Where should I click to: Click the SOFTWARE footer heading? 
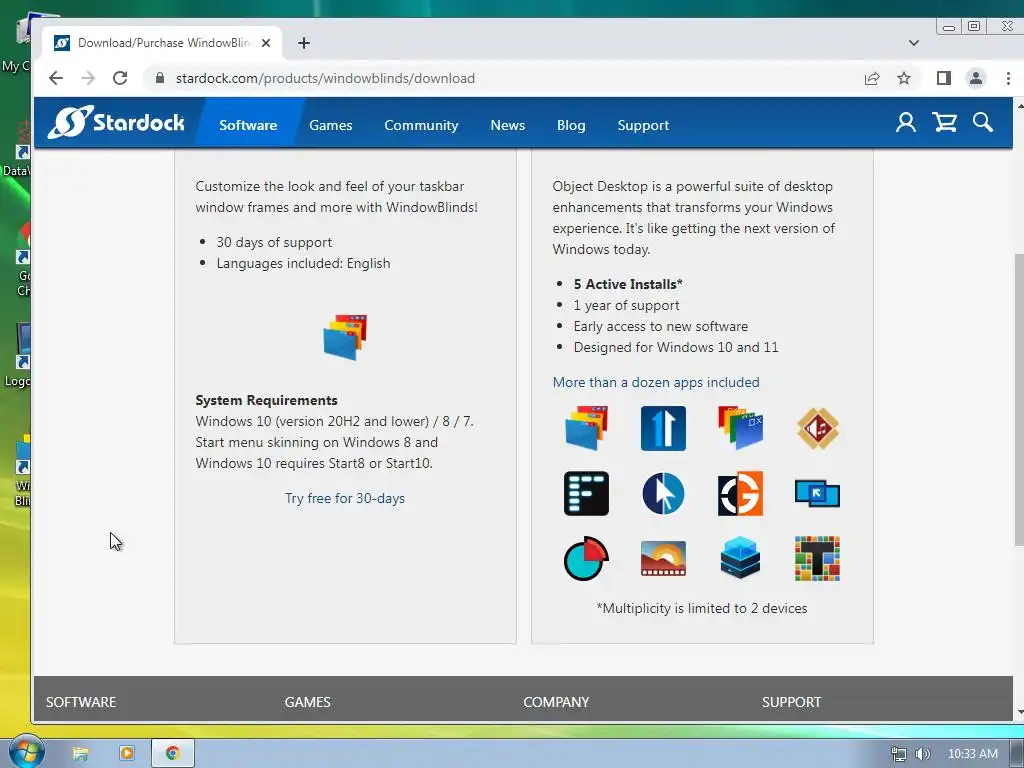tap(81, 702)
